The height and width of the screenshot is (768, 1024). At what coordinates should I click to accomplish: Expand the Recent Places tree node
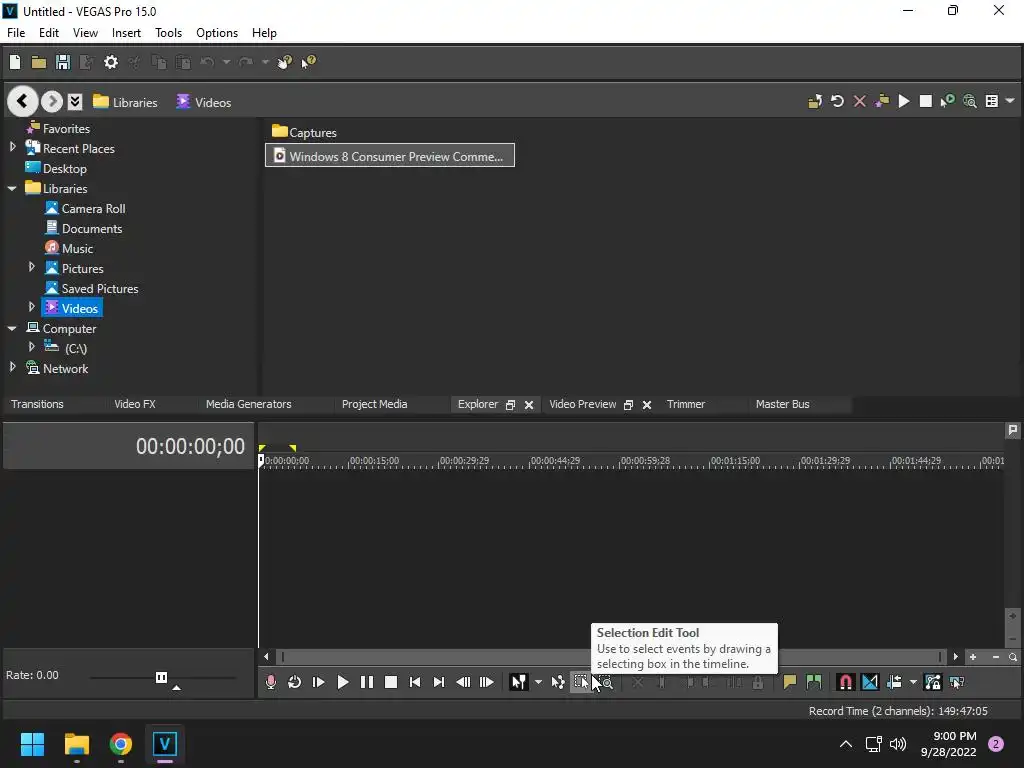[x=12, y=148]
